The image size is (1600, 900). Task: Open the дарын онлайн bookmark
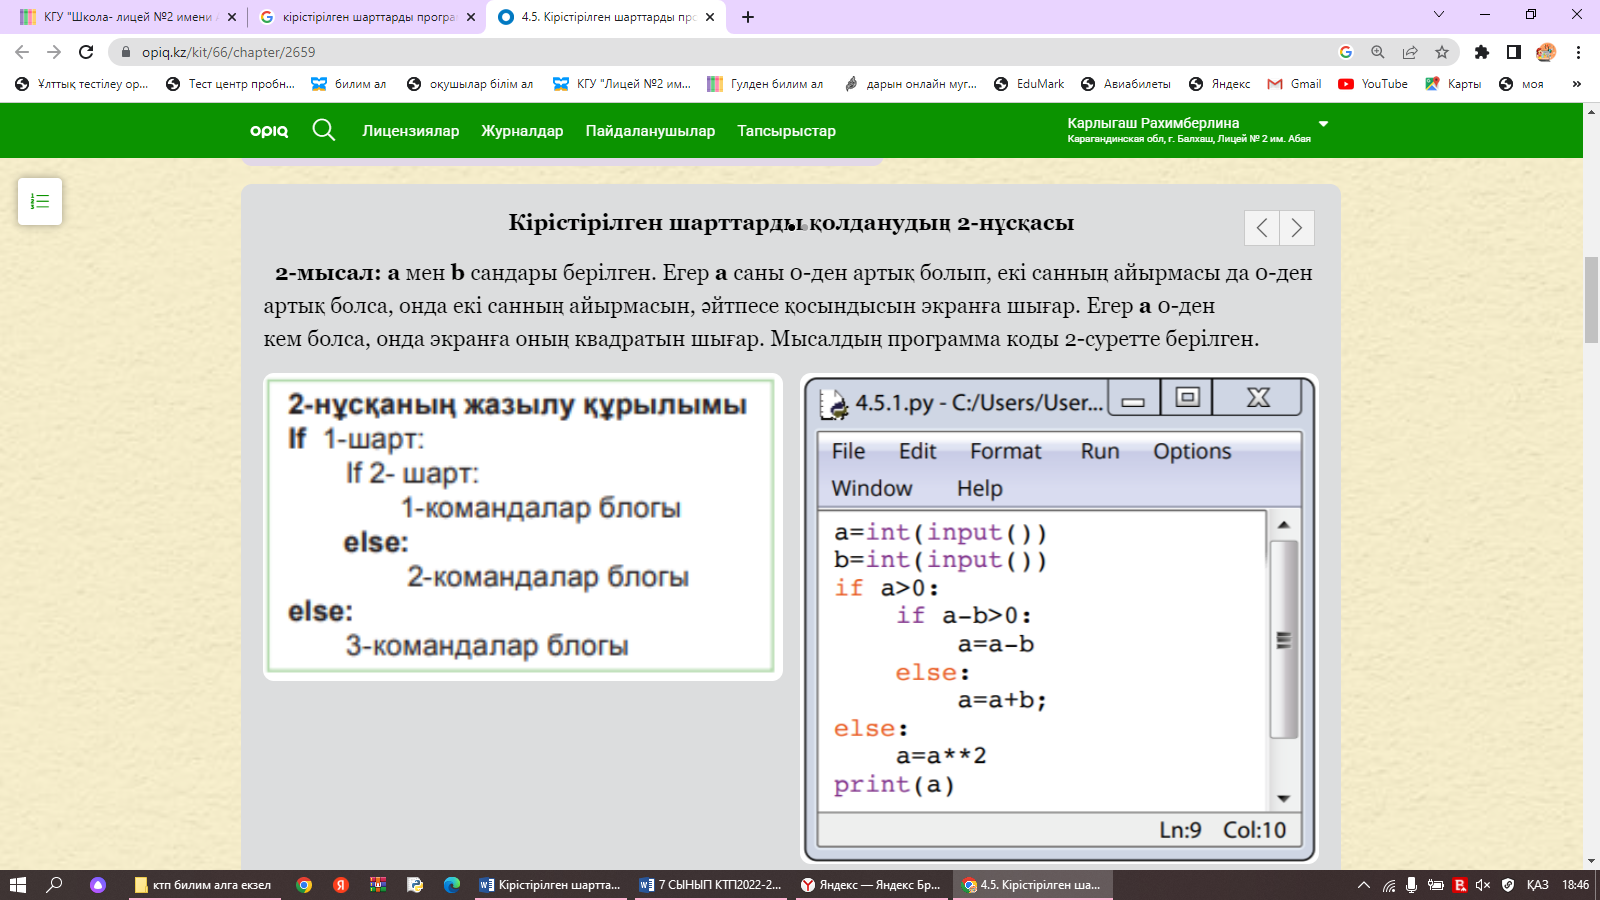point(910,84)
